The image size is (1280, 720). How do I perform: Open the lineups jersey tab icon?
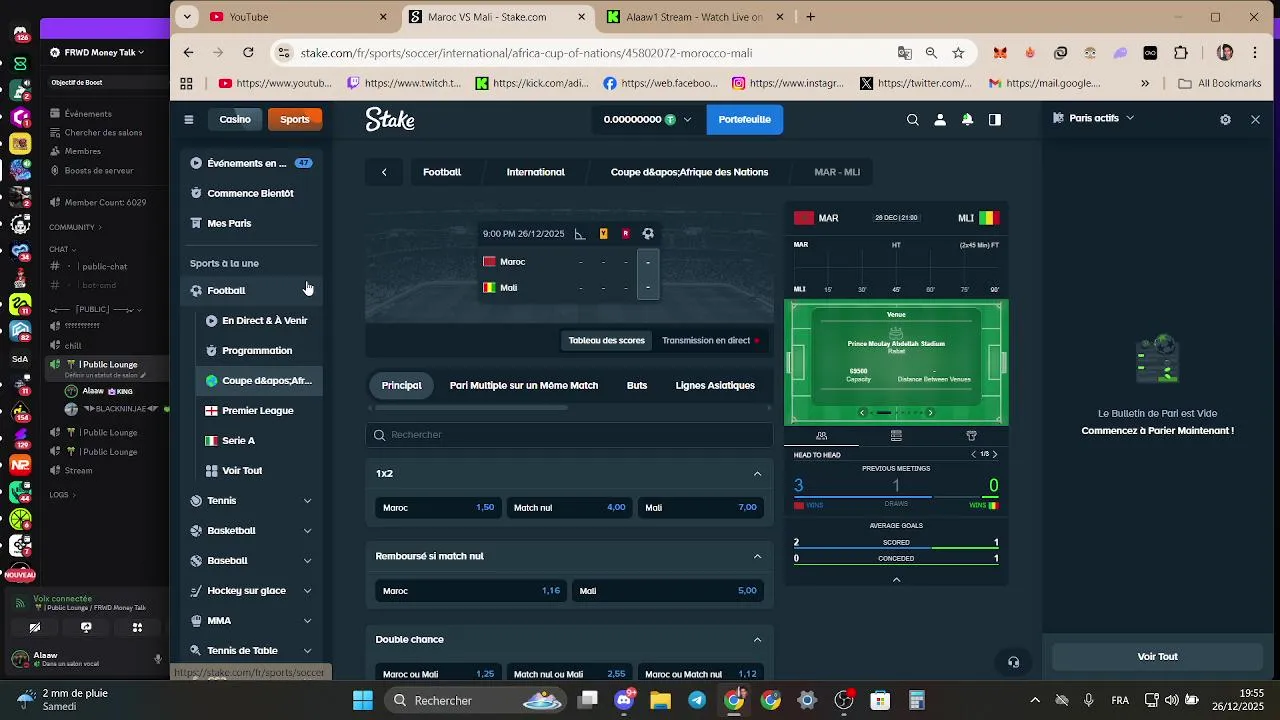point(971,436)
